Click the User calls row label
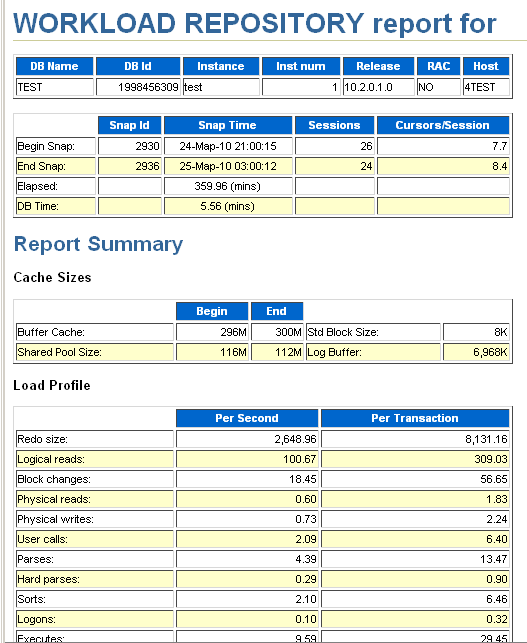 95,539
